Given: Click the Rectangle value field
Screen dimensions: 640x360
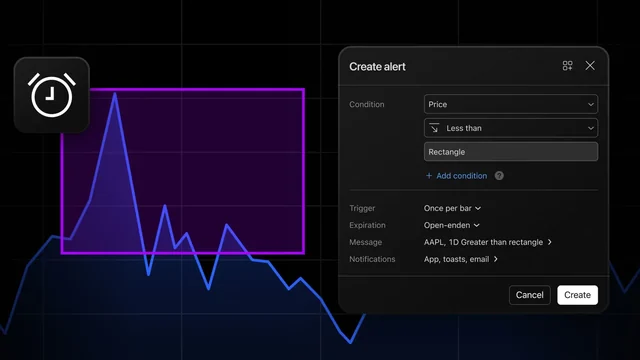Looking at the screenshot, I should tap(511, 152).
